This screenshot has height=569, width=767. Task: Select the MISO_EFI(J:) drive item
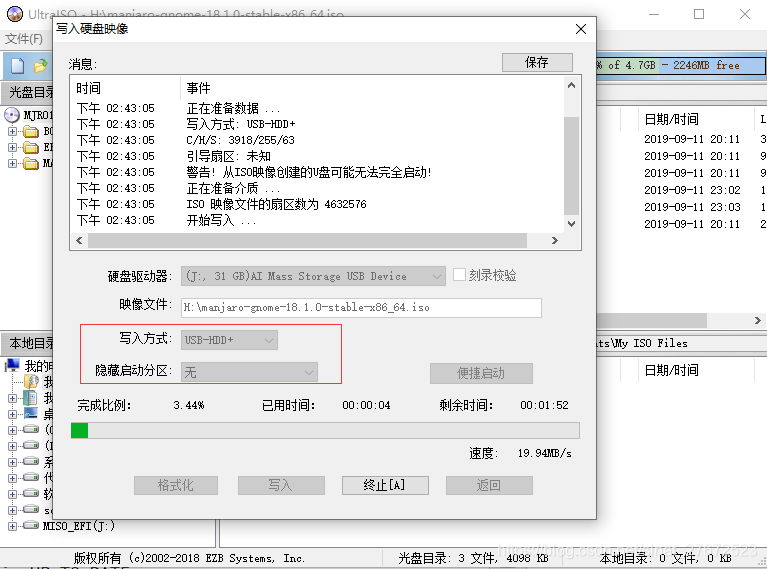pyautogui.click(x=79, y=525)
